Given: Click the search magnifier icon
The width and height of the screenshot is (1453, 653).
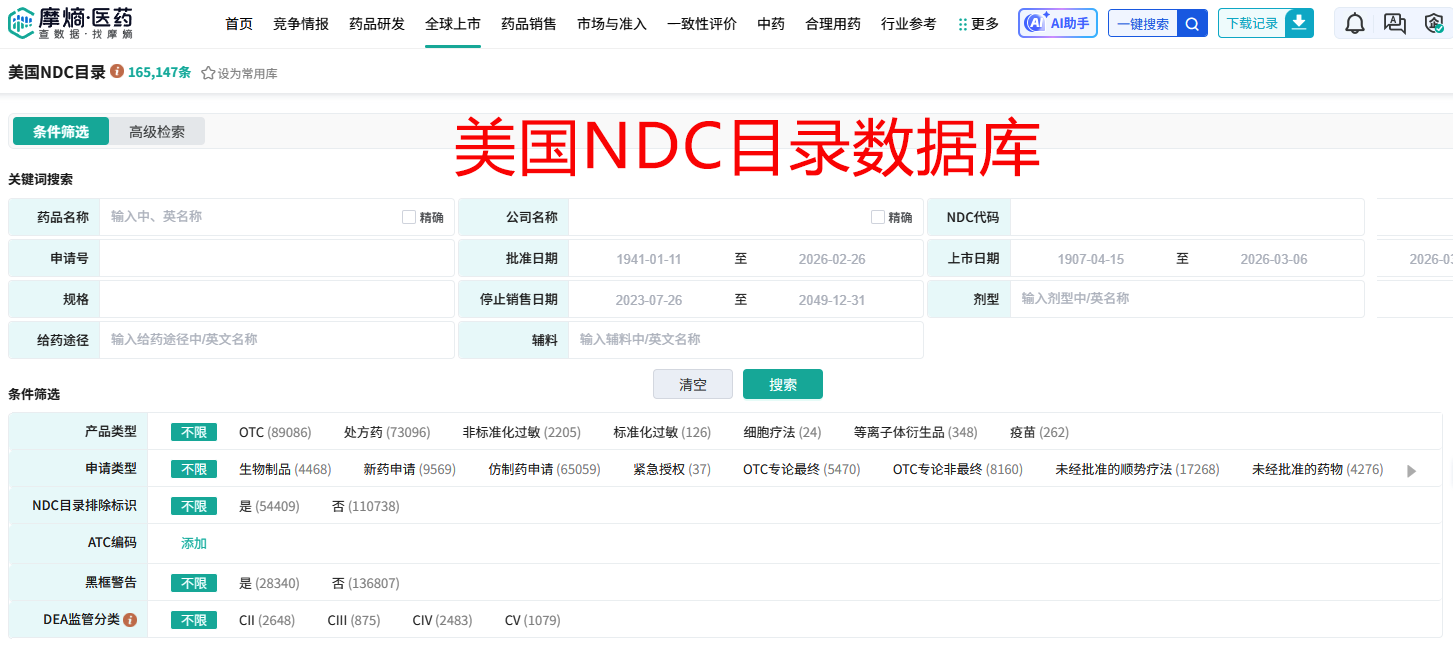Looking at the screenshot, I should pos(1192,24).
